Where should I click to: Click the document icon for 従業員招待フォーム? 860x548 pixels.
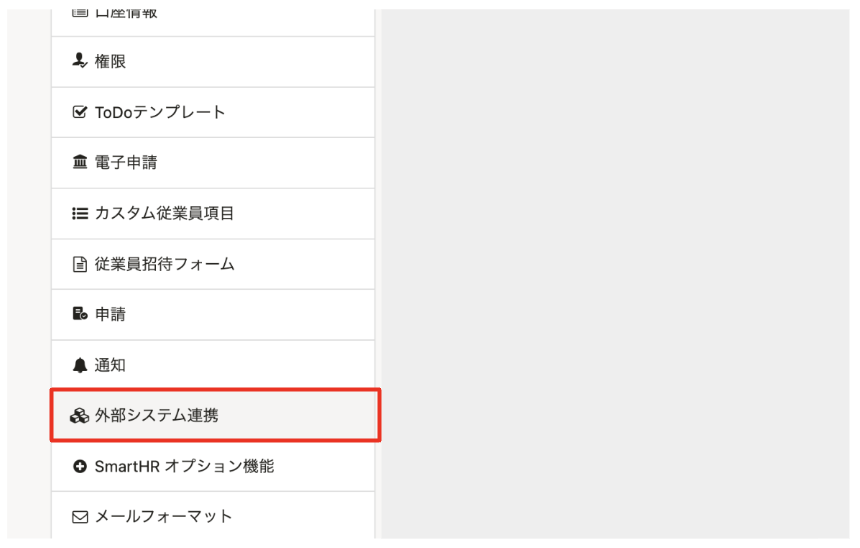(x=80, y=264)
